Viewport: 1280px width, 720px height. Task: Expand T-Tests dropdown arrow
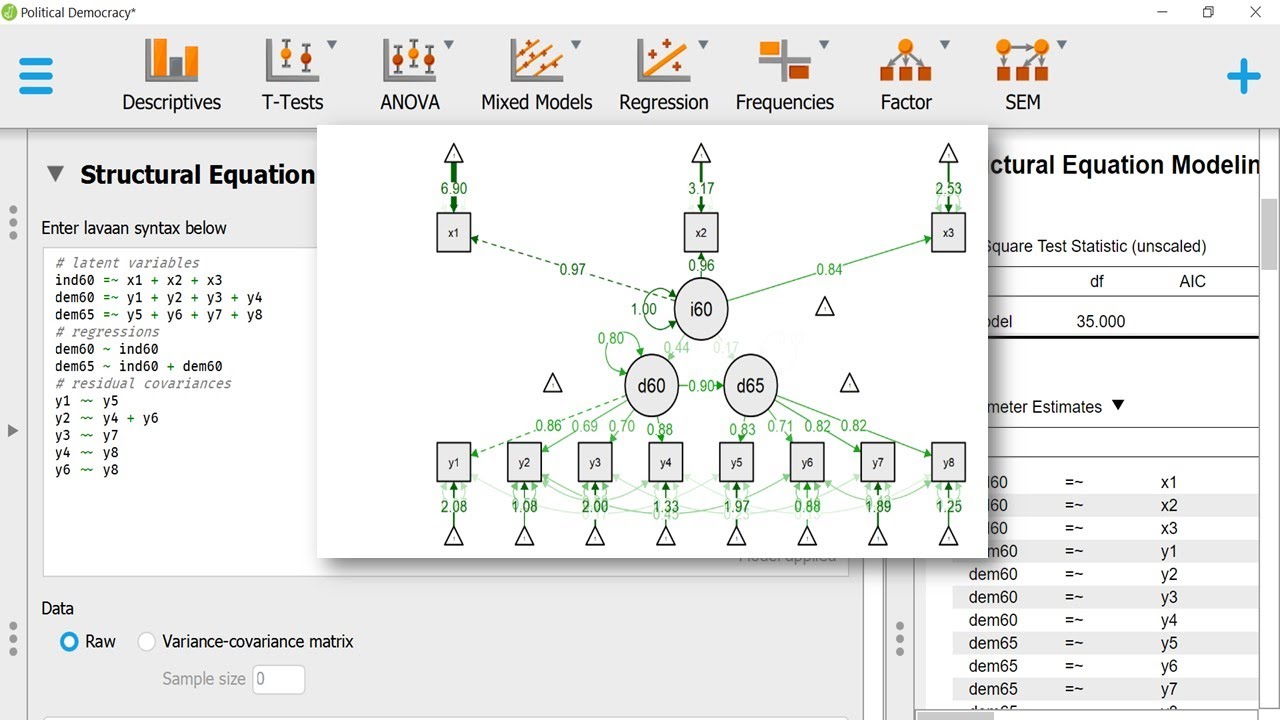coord(332,45)
